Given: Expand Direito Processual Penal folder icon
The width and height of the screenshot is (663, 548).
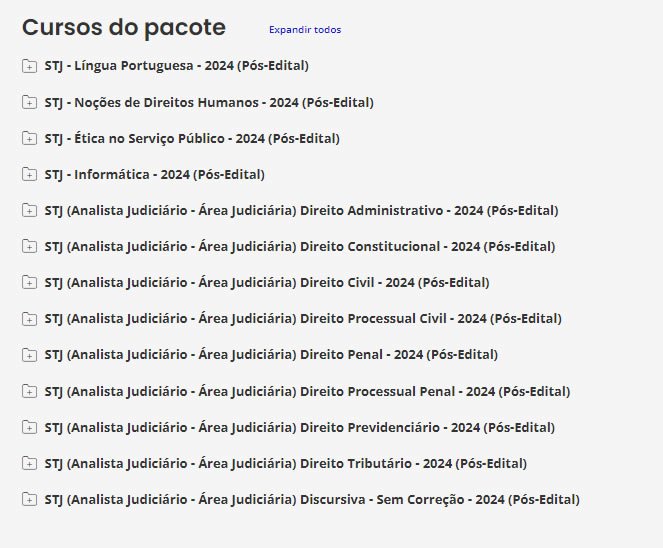Looking at the screenshot, I should (29, 391).
